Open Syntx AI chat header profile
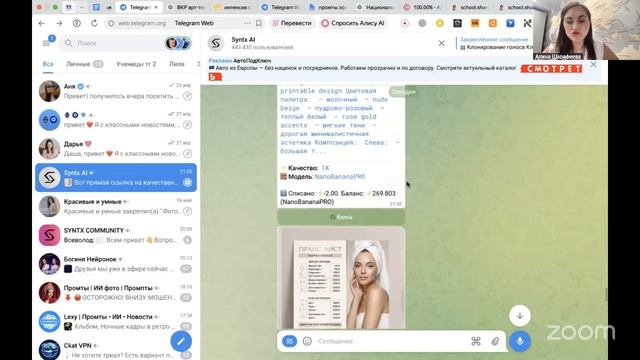The image size is (640, 360). [262, 43]
